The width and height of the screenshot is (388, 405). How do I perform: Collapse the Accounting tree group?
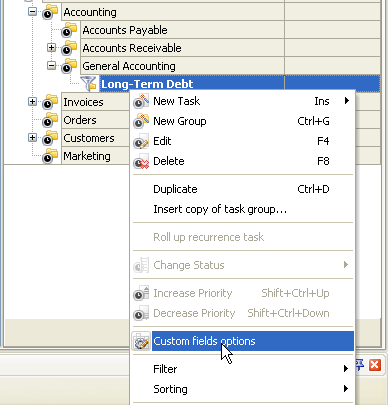(x=32, y=12)
